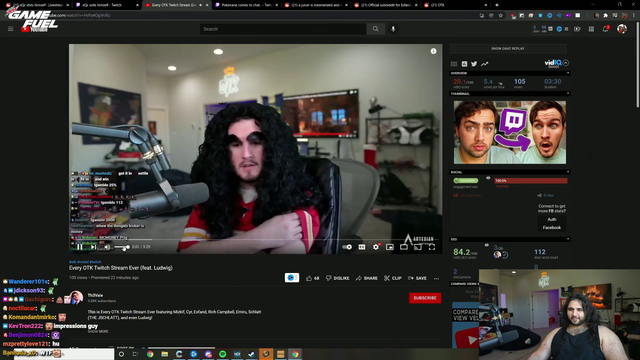Pause the video with the pause button
The width and height of the screenshot is (640, 360).
tap(80, 247)
